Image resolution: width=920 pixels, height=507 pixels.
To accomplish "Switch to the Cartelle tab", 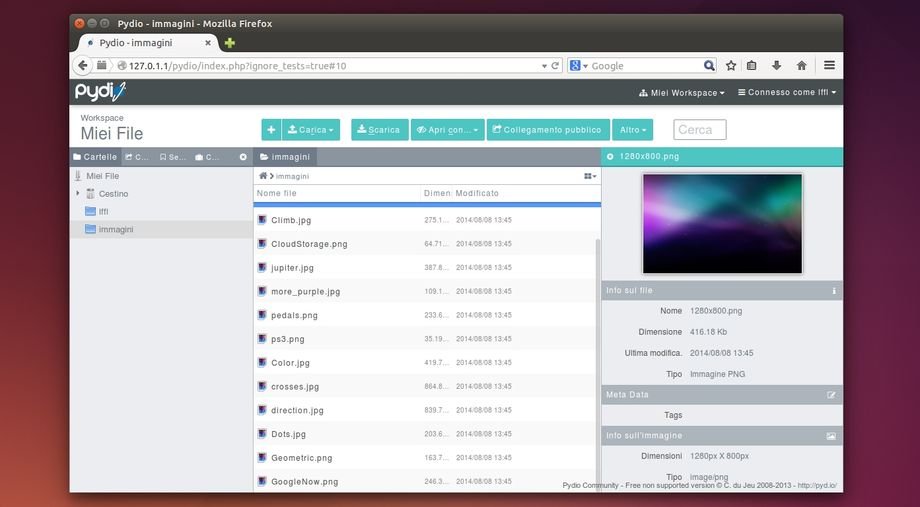I will [95, 157].
